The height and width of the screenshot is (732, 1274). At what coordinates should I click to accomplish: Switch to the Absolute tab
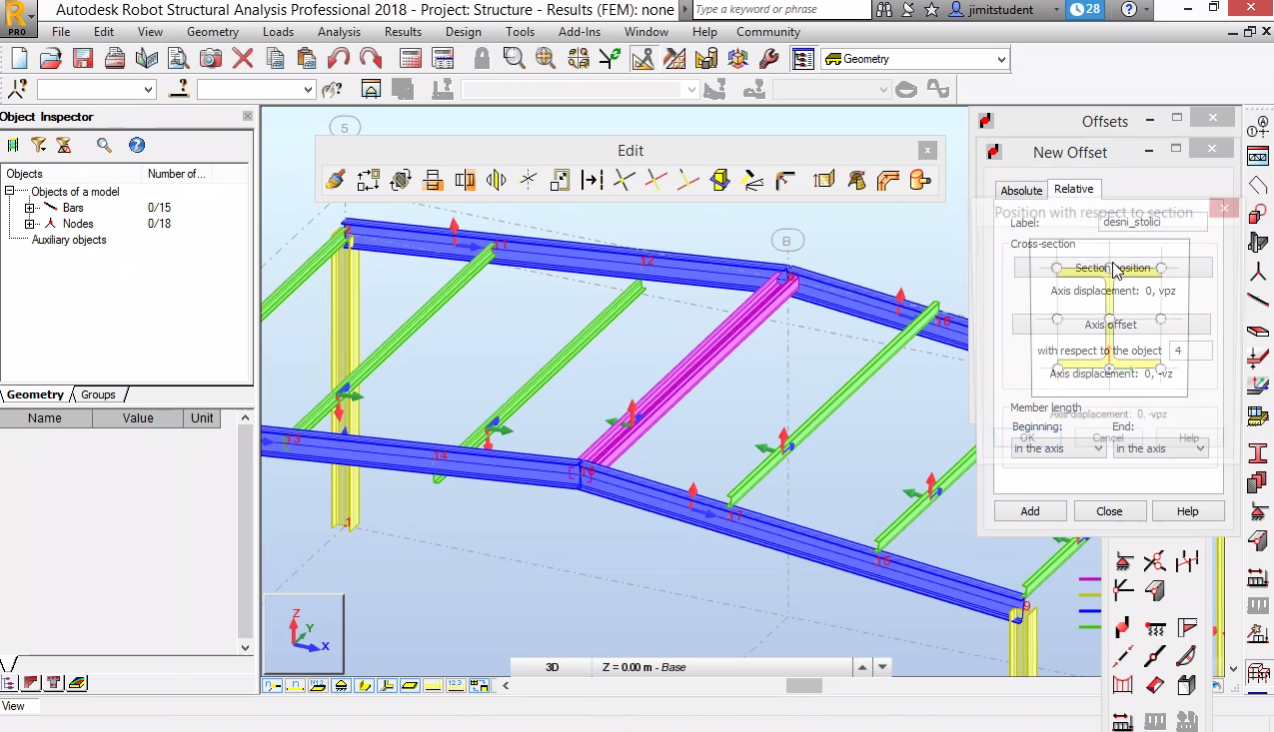click(x=1021, y=190)
